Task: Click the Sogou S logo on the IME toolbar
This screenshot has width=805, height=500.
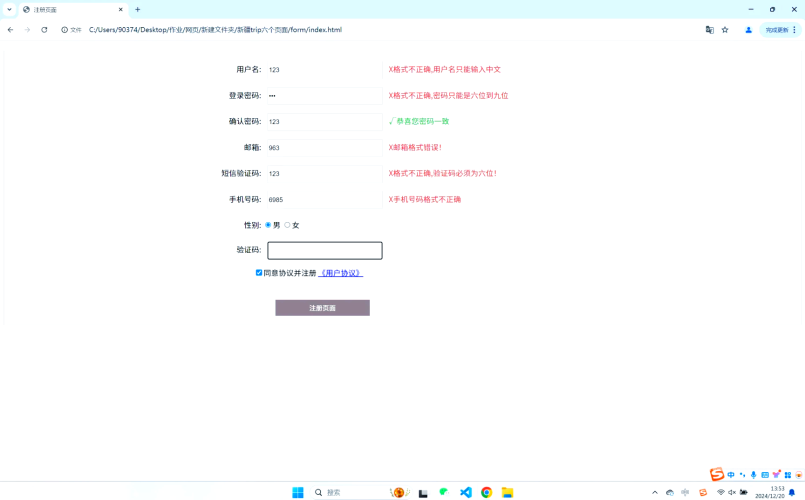Action: pos(717,474)
